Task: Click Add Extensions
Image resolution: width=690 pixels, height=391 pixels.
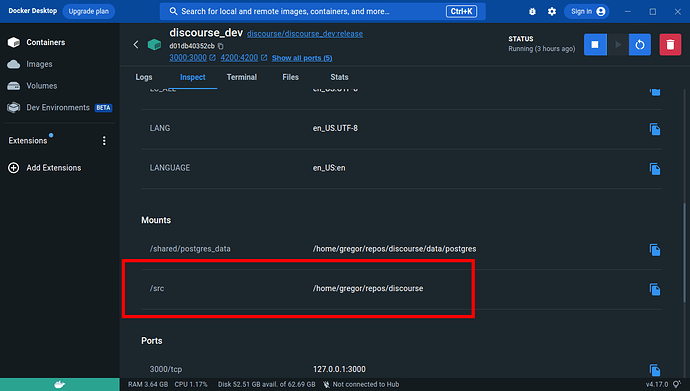Action: (54, 168)
